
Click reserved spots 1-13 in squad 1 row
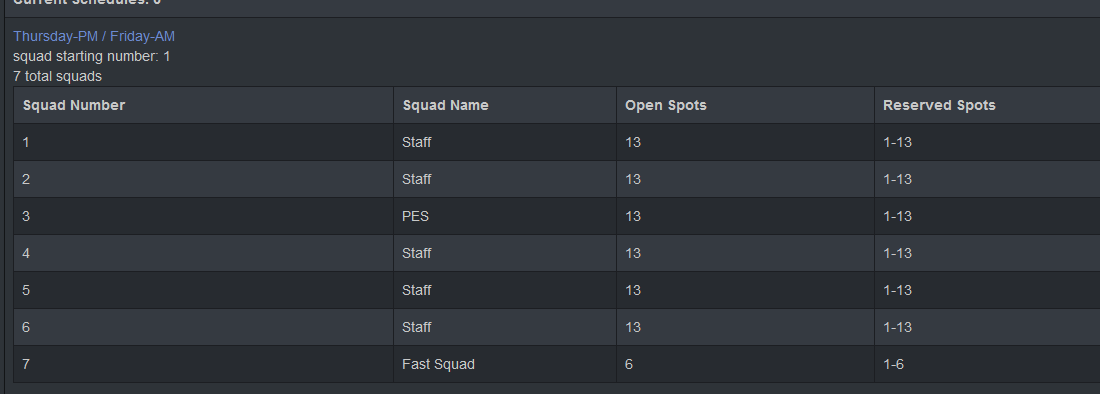pos(987,142)
